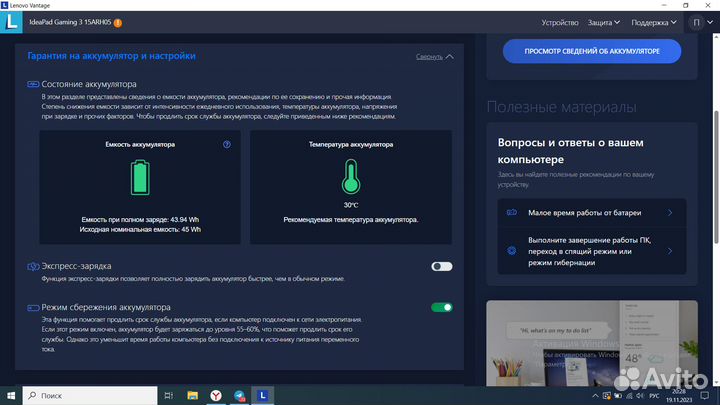Click the express charging section icon
Image resolution: width=720 pixels, height=405 pixels.
point(33,266)
